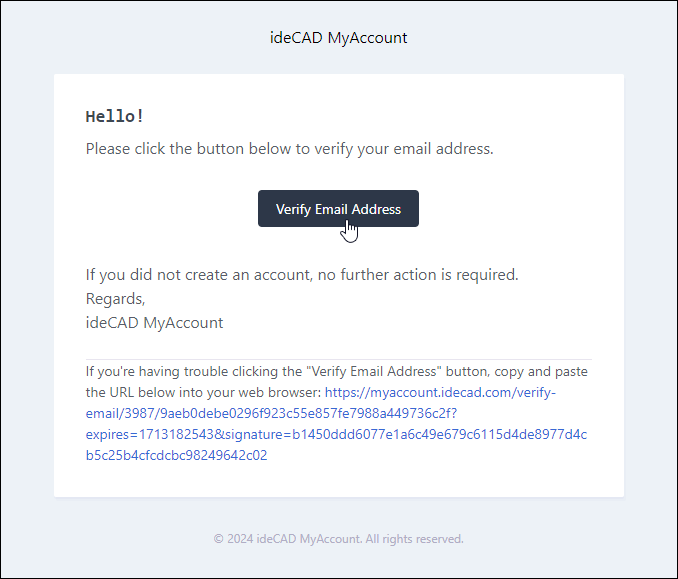Click "All rights reserved." in the footer
This screenshot has width=678, height=579.
[414, 539]
